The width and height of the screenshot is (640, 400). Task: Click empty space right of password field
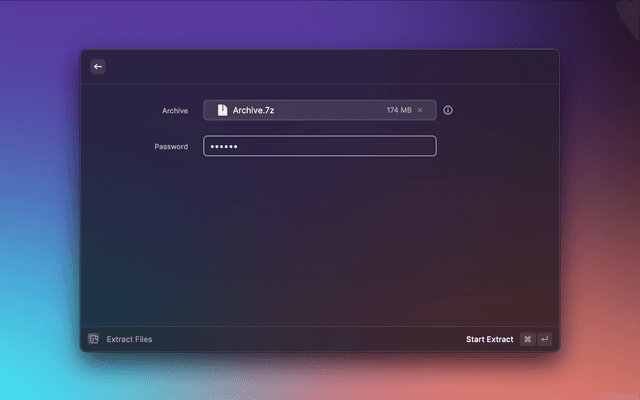[495, 146]
